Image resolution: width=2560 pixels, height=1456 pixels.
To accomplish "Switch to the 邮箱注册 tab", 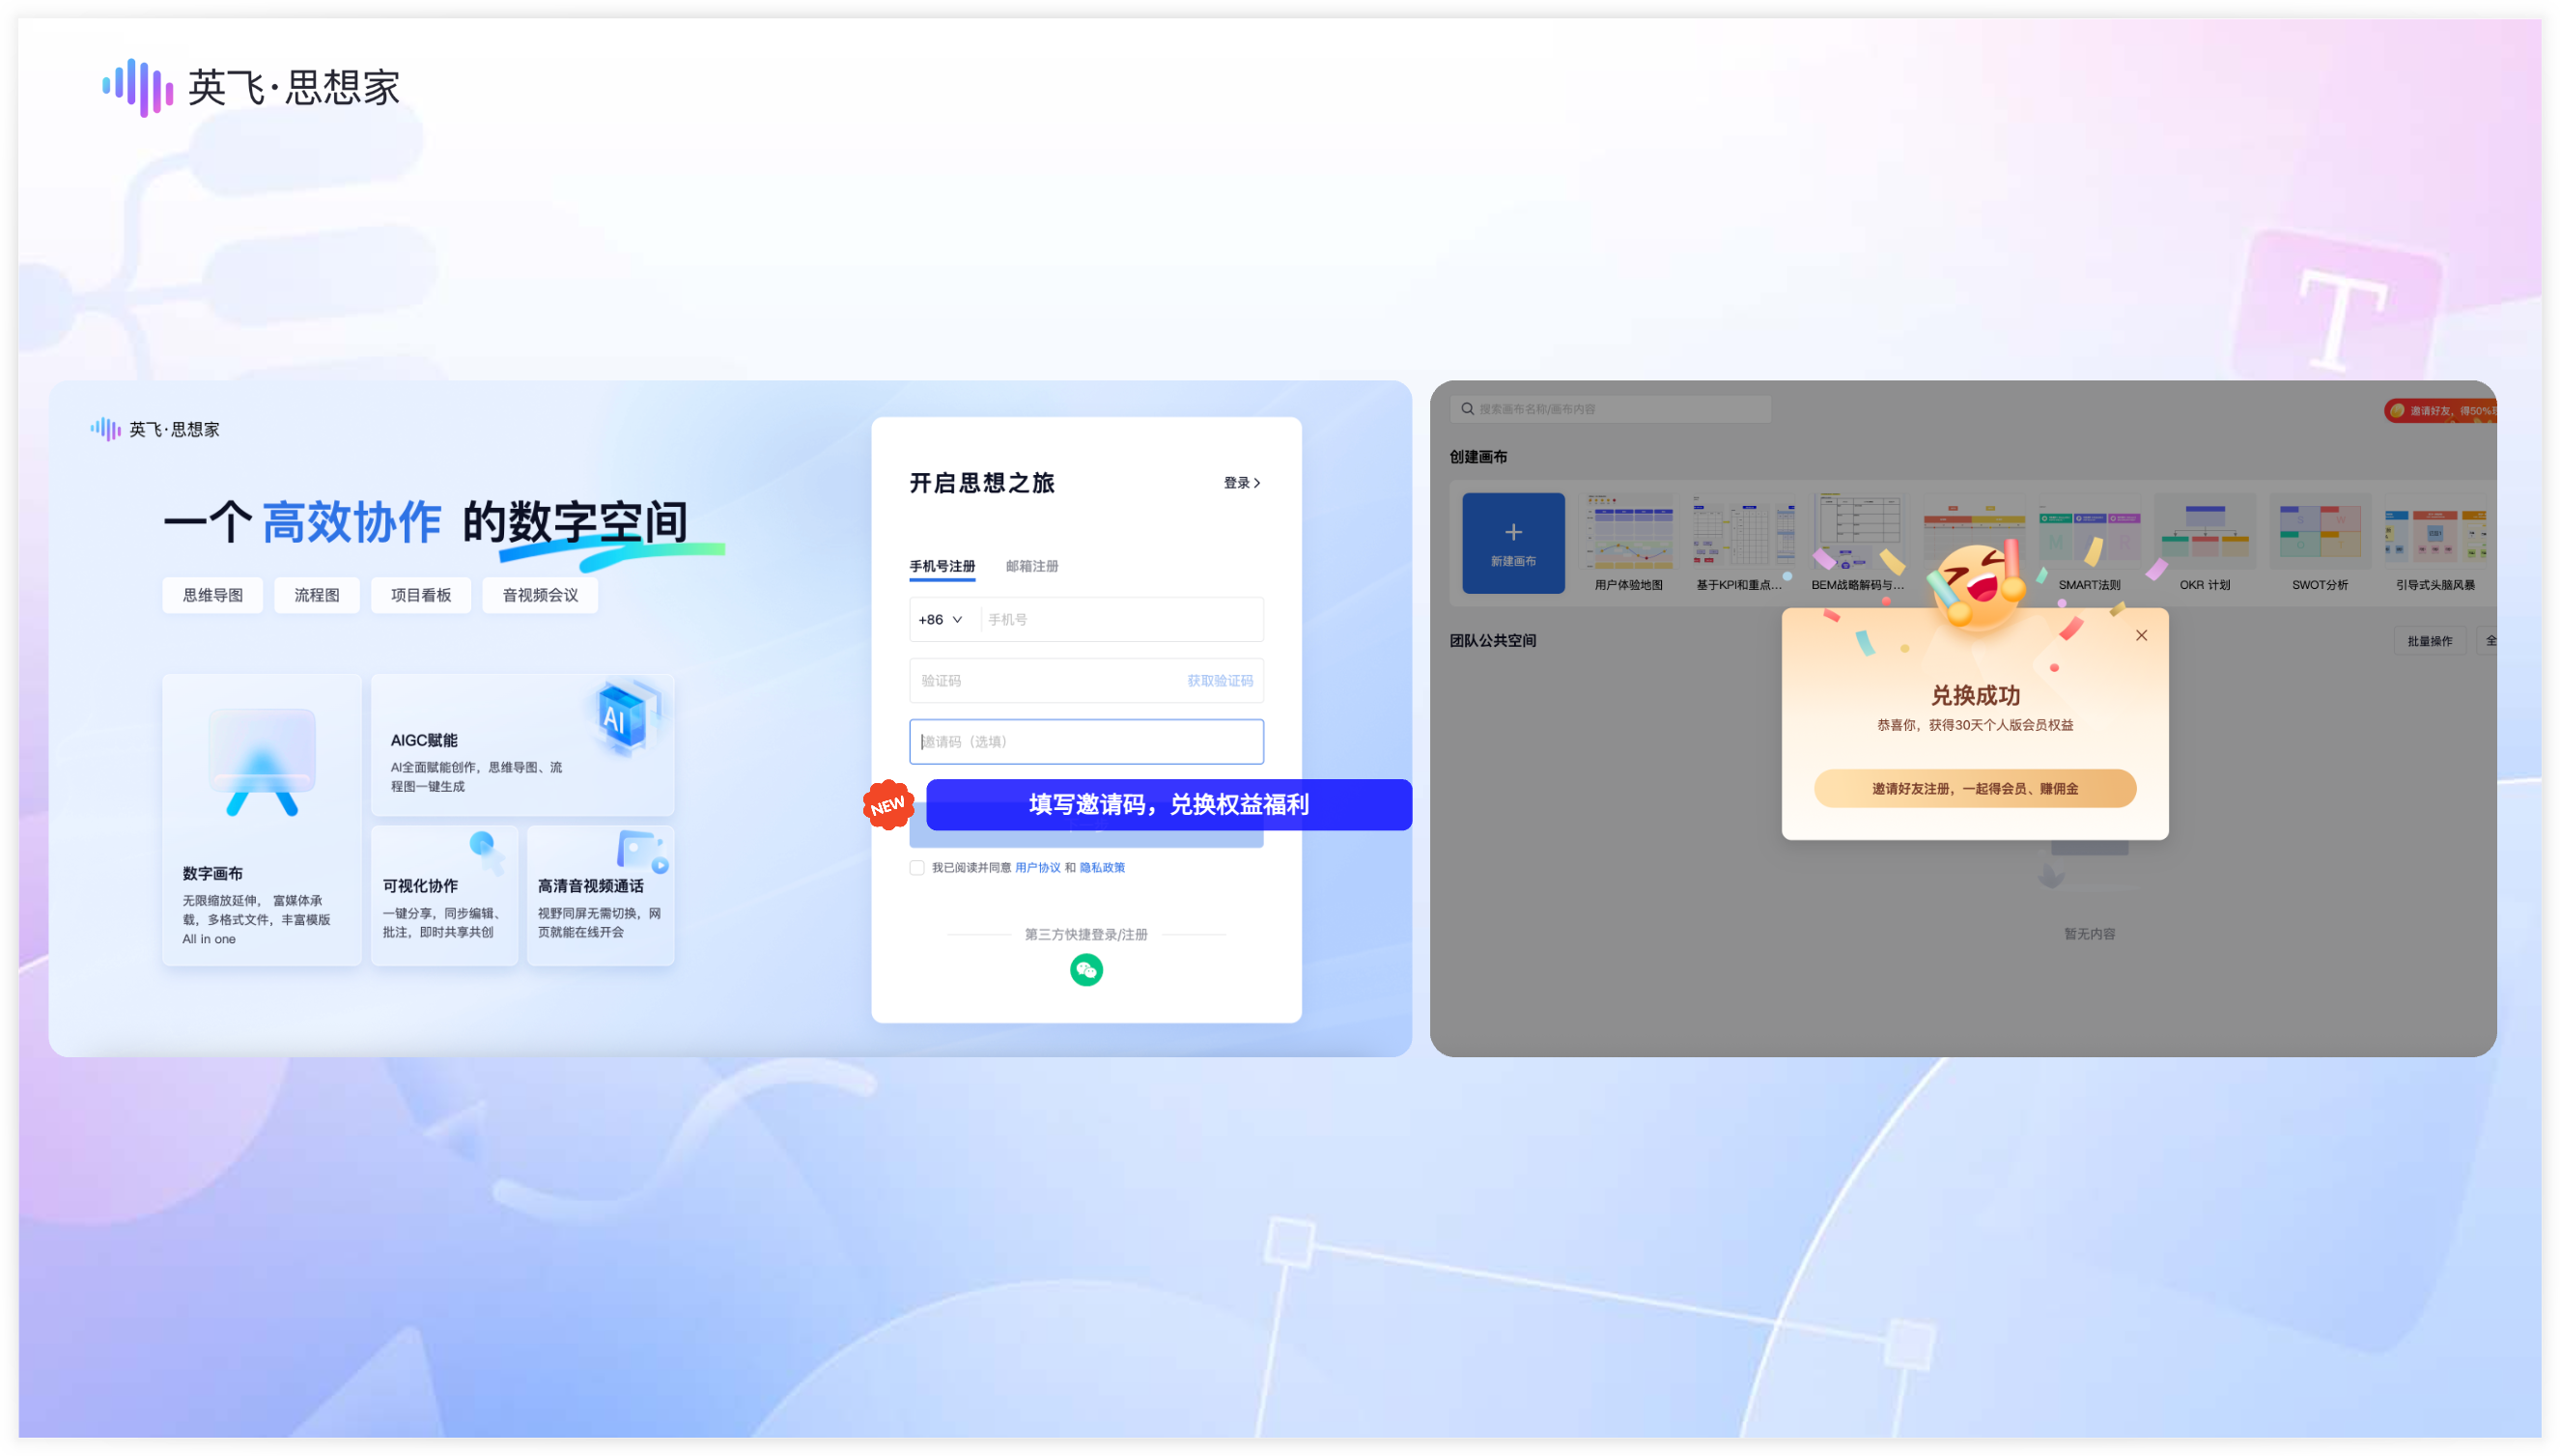I will click(1031, 566).
